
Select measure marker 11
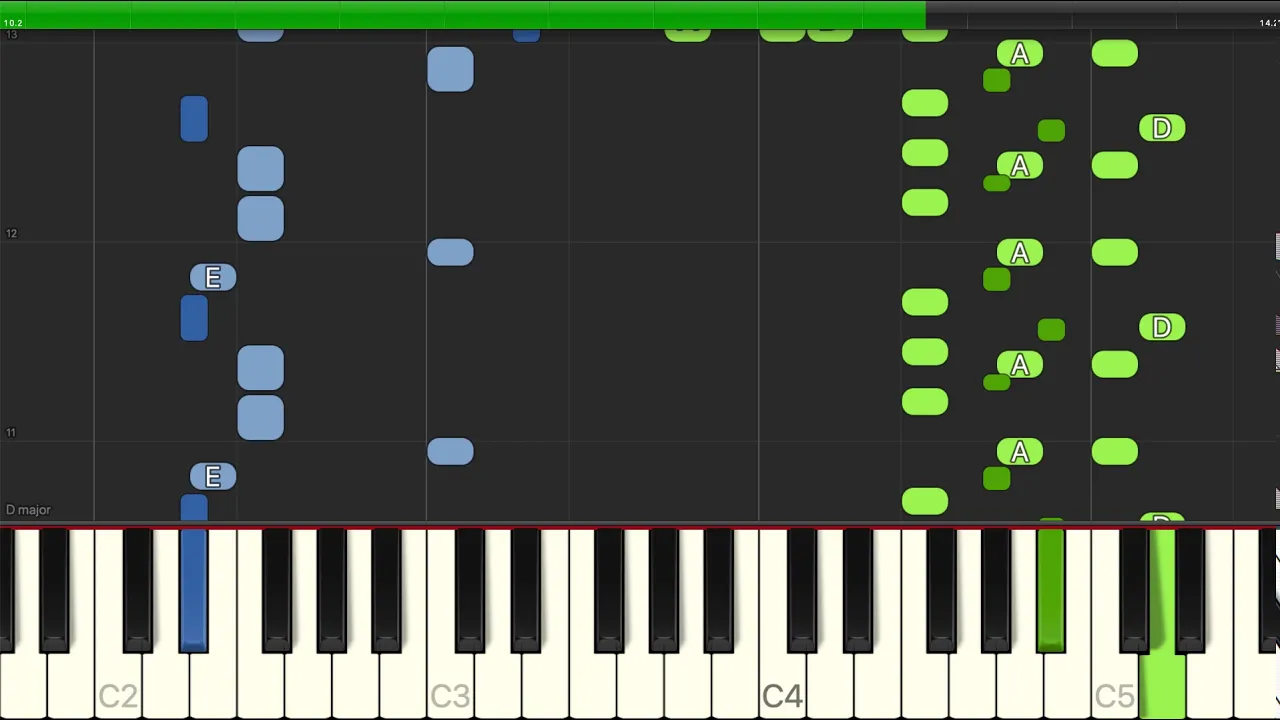[11, 432]
